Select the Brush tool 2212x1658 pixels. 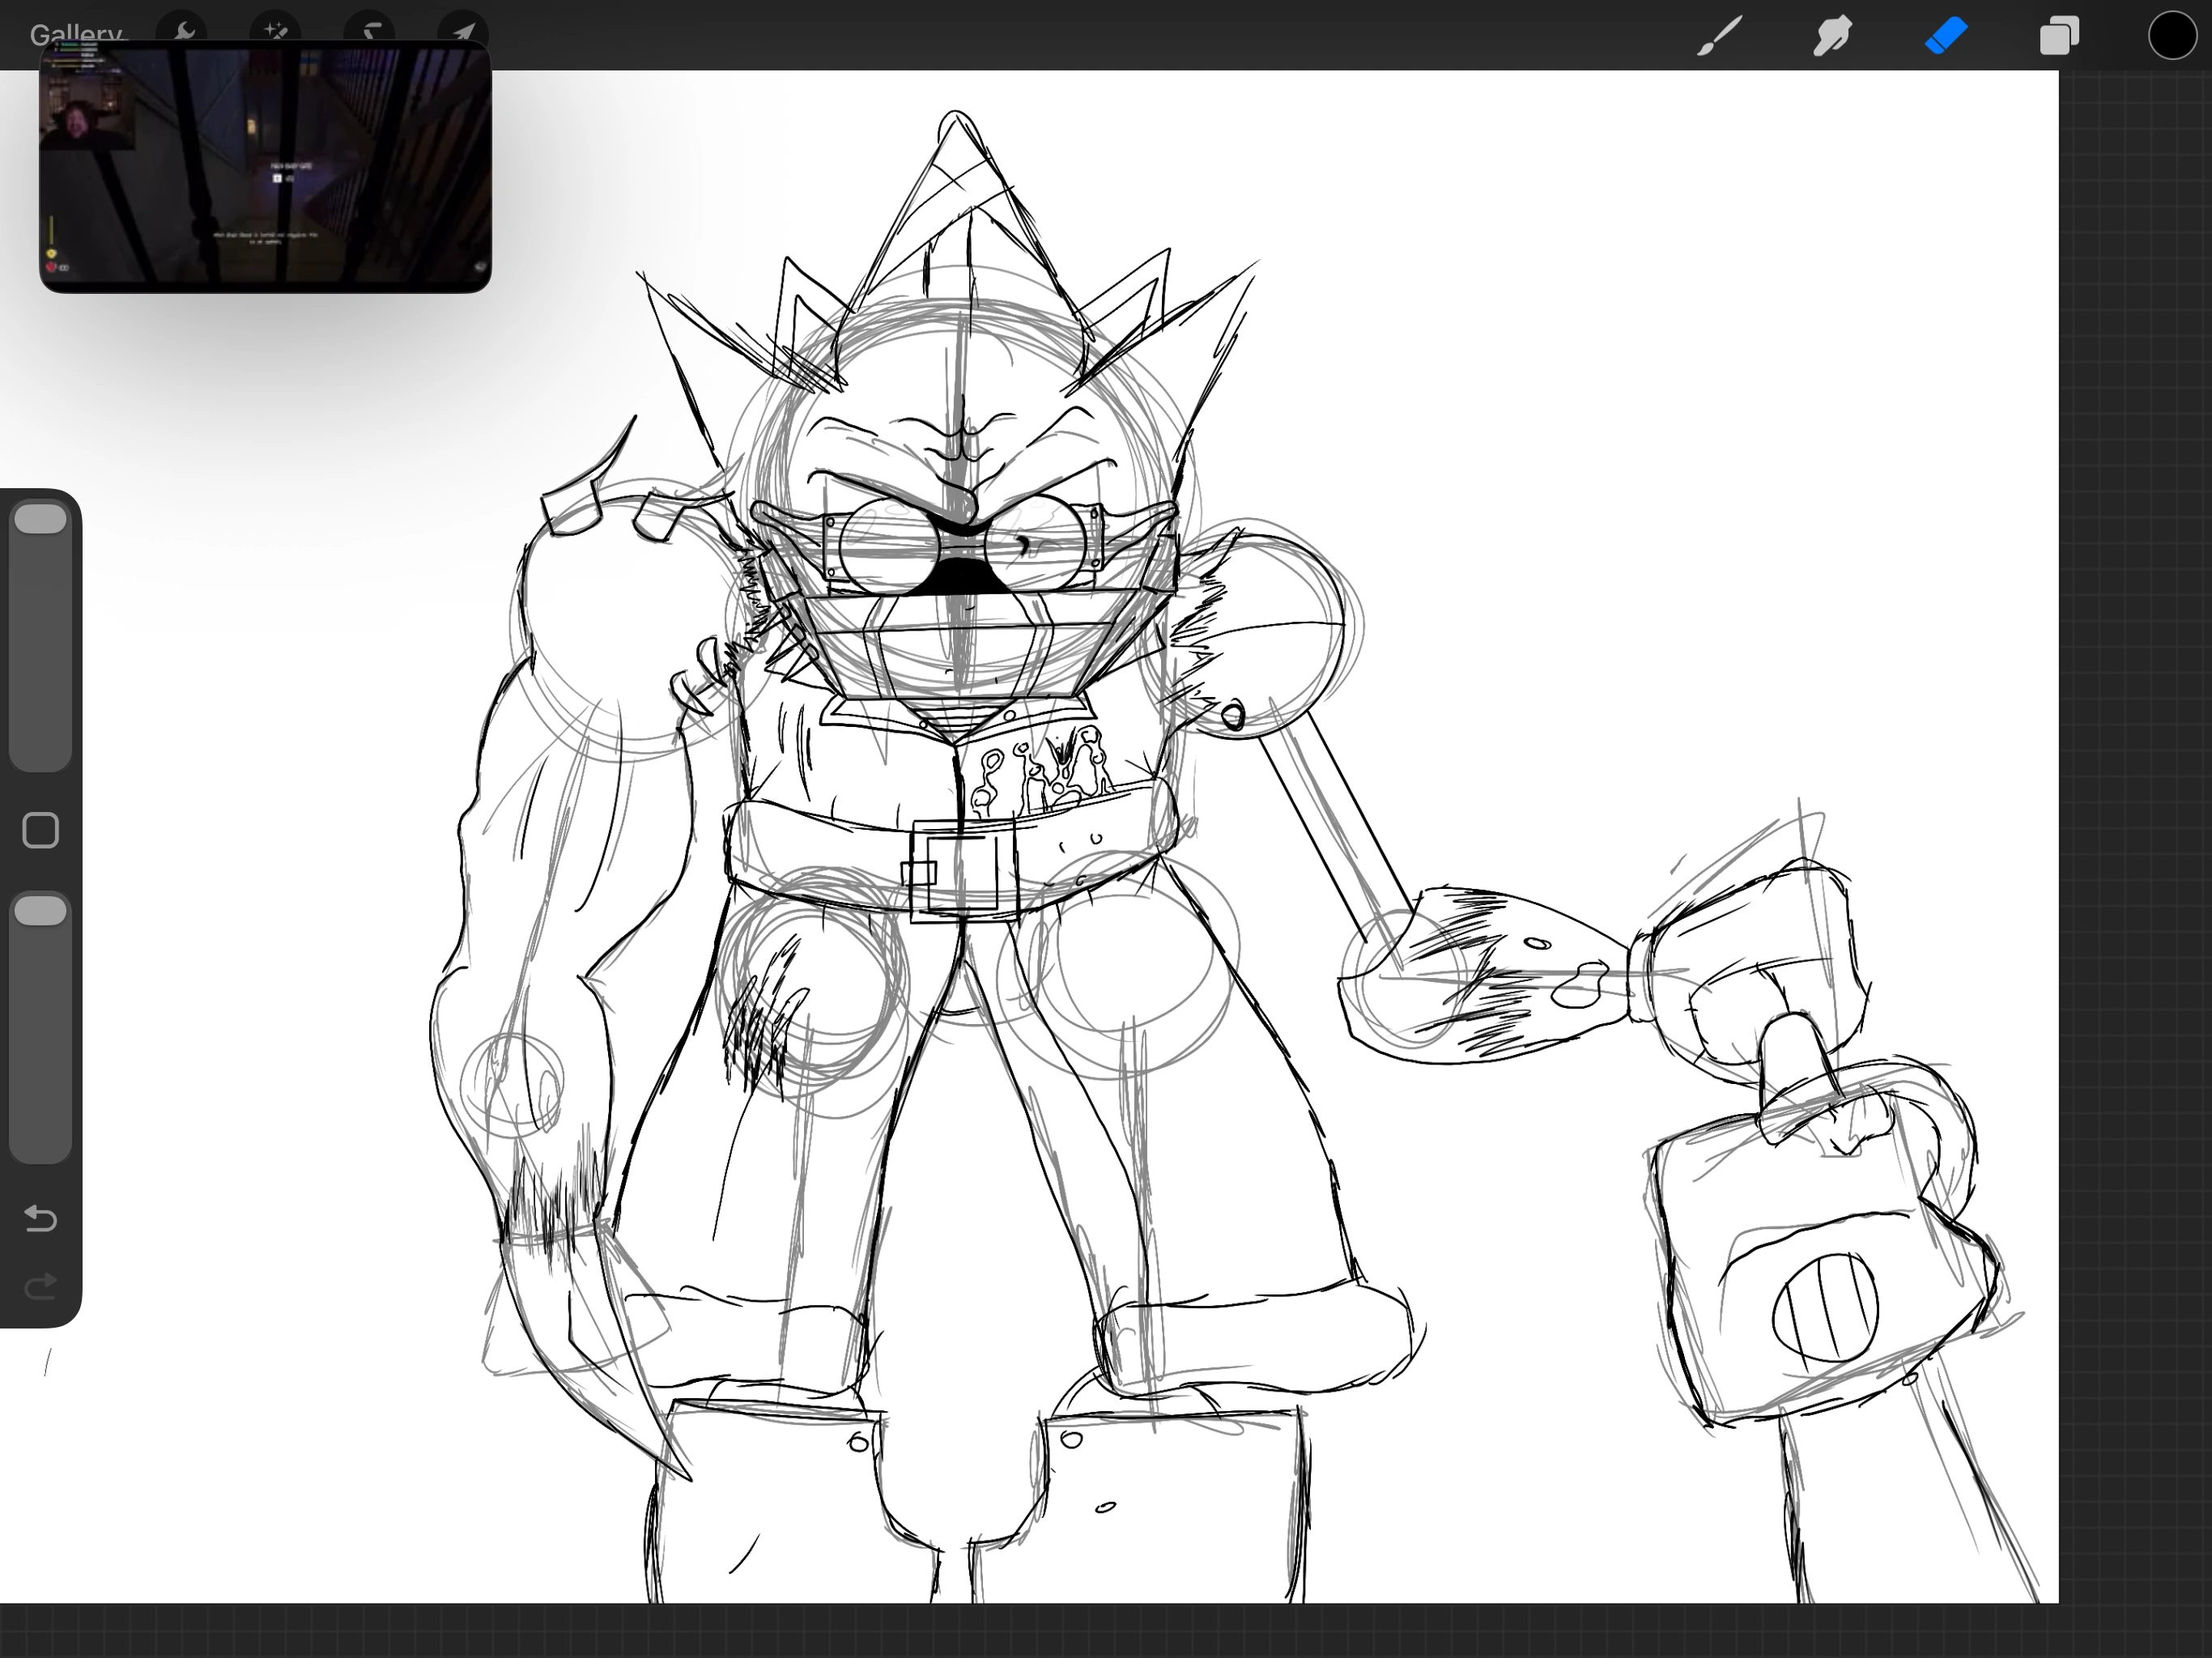click(x=1720, y=36)
